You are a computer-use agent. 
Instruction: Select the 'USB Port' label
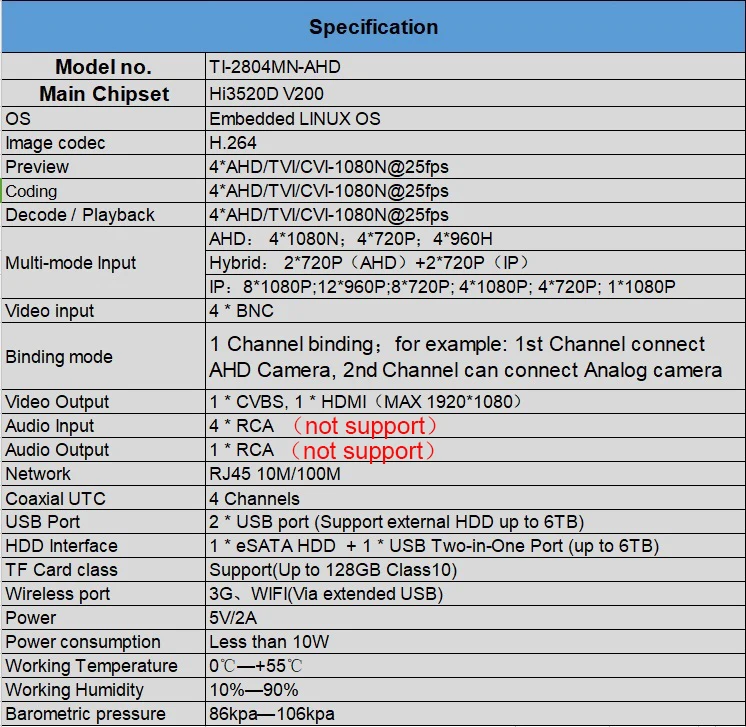43,521
